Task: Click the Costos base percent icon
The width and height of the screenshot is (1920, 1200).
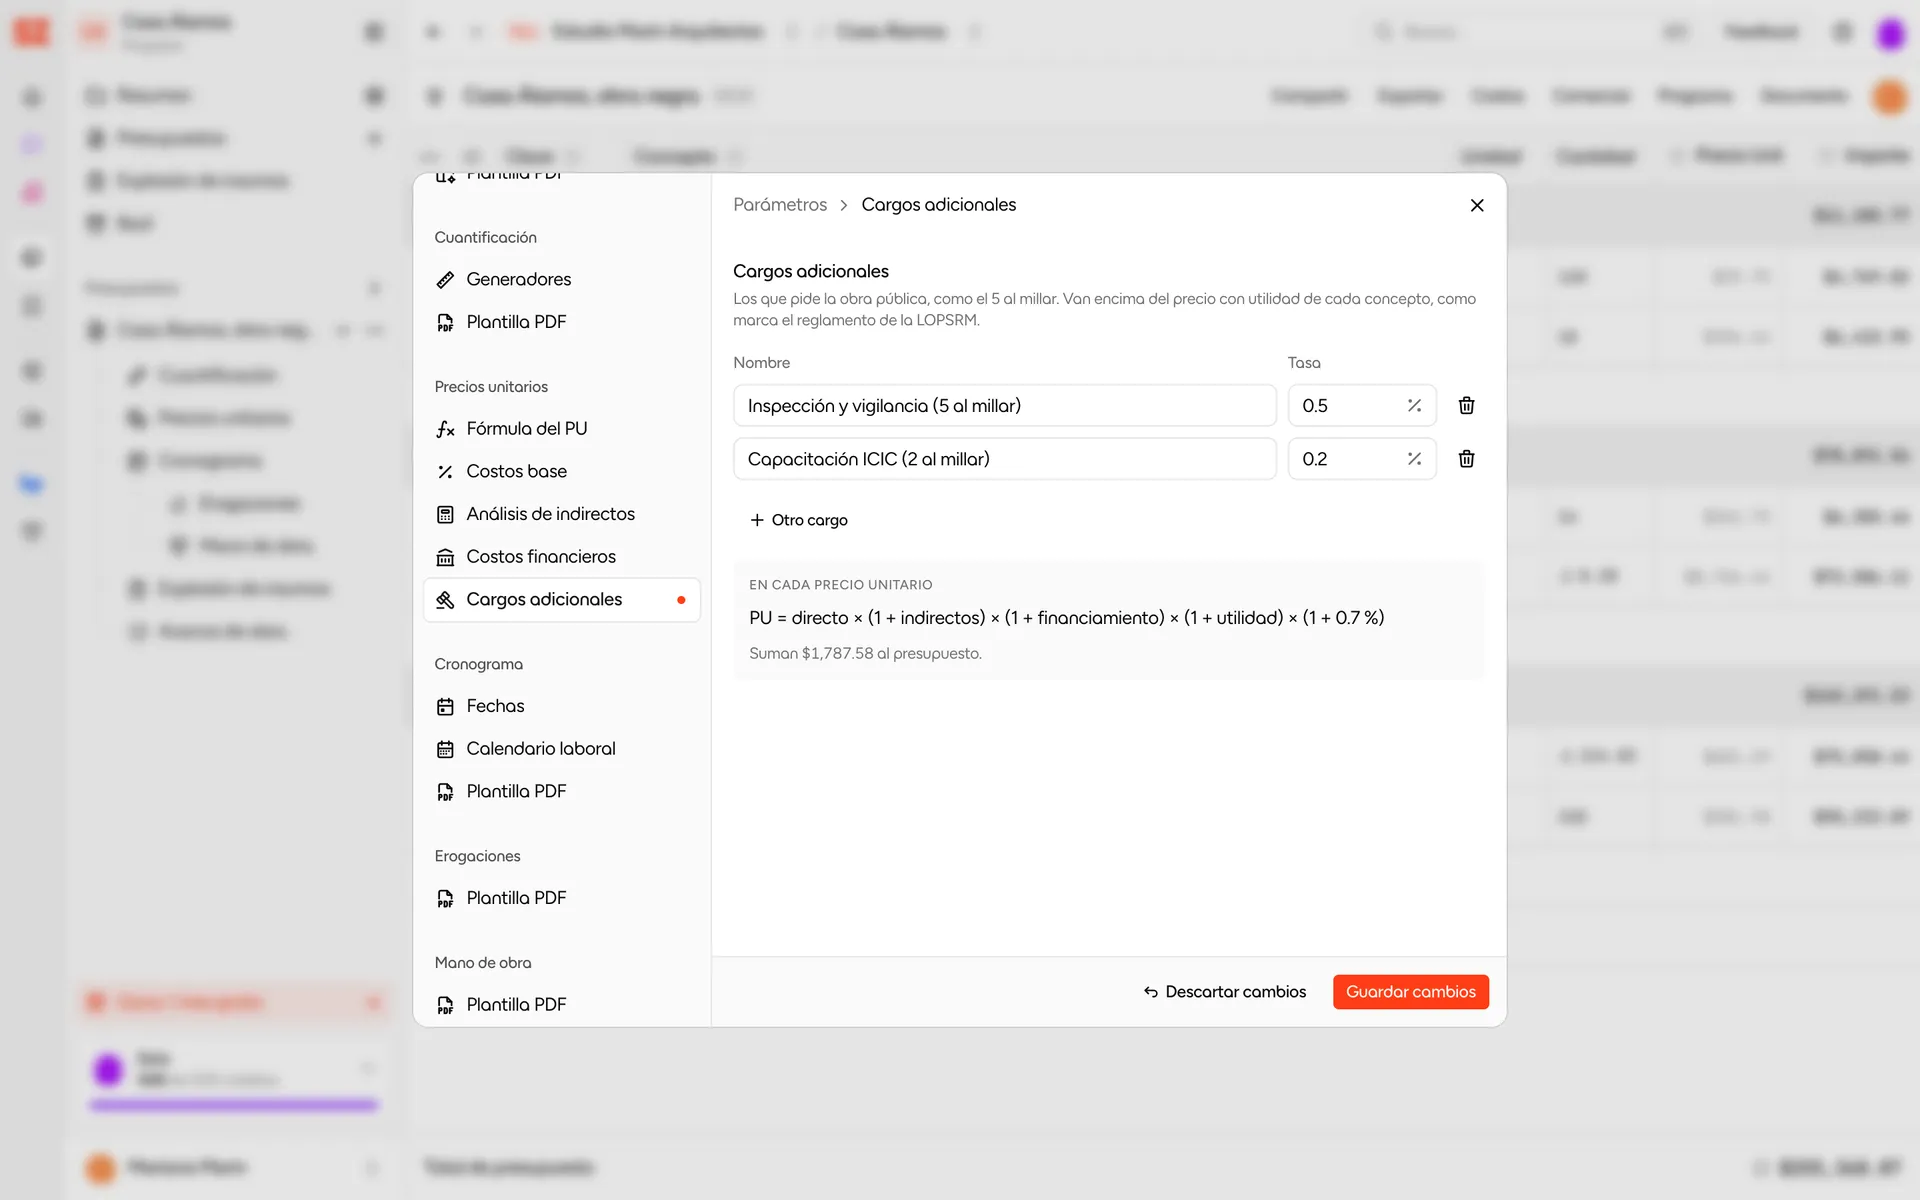Action: 445,472
